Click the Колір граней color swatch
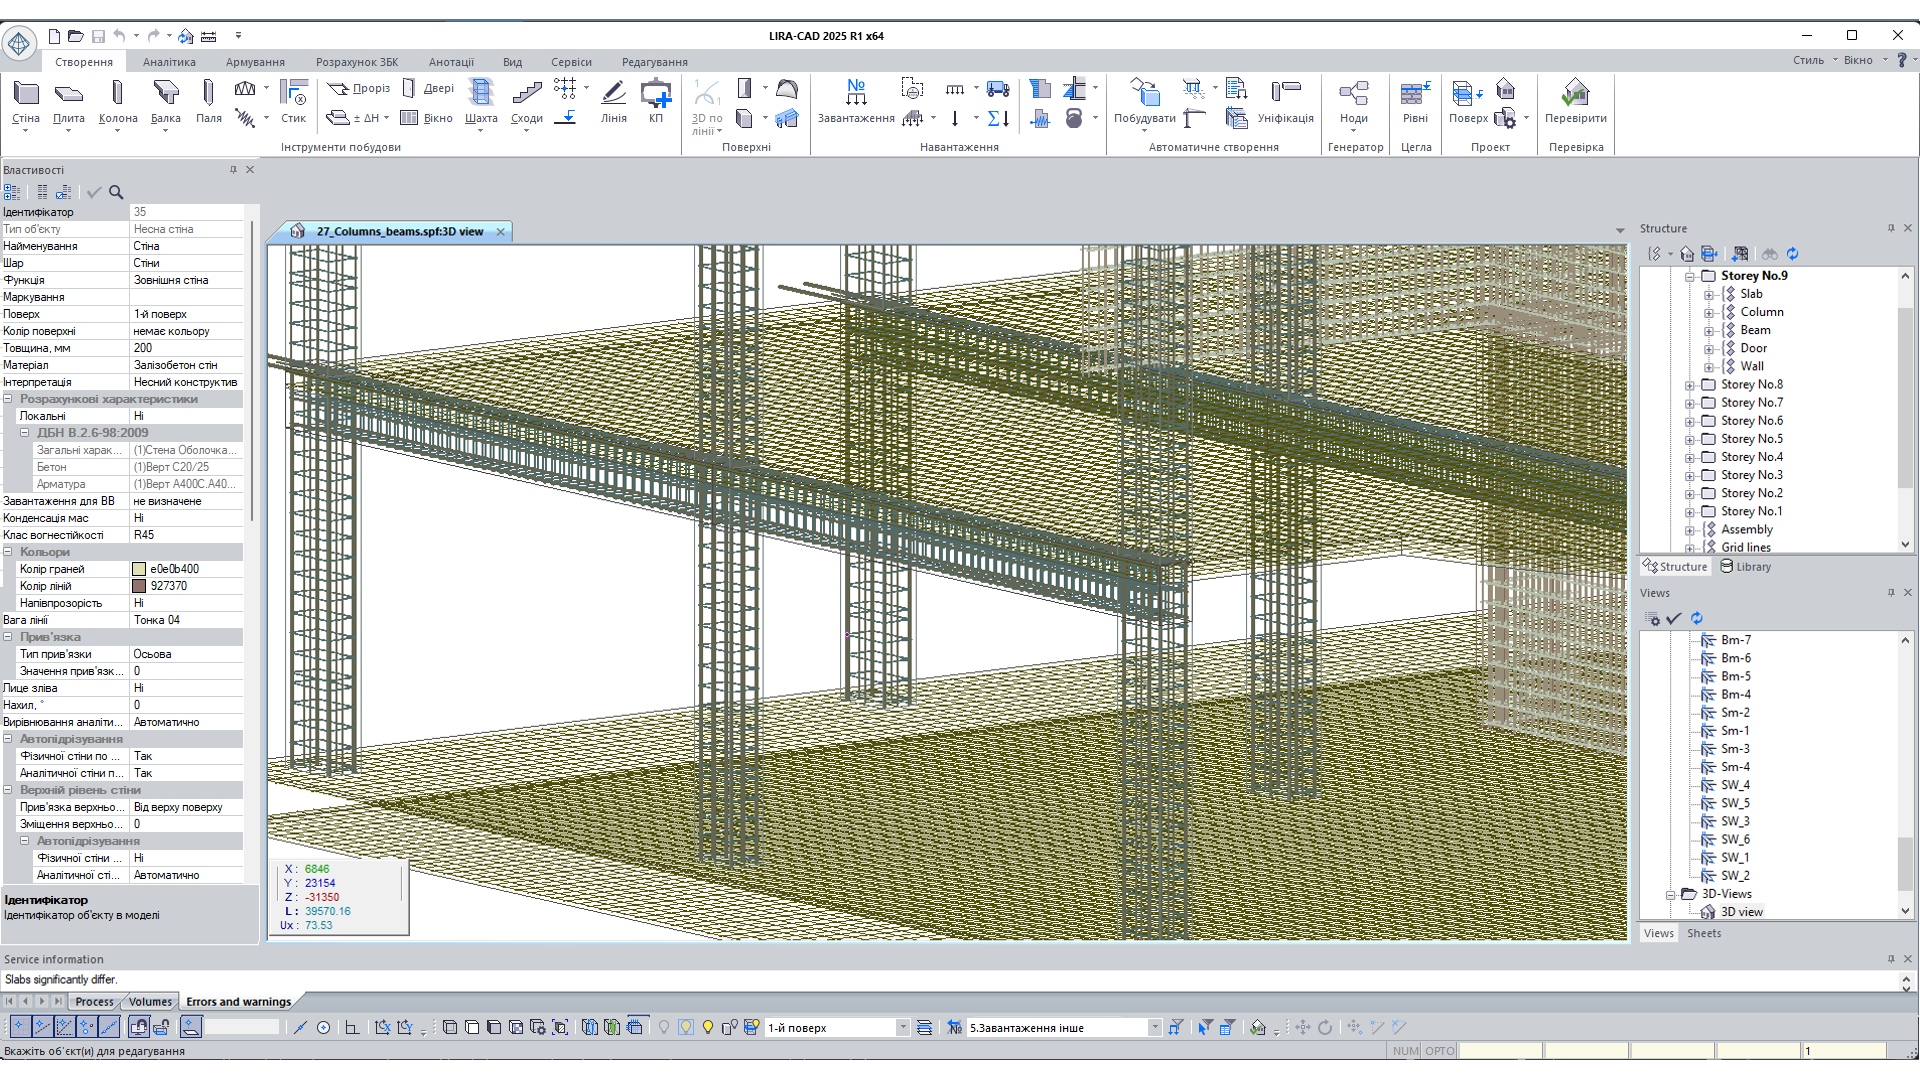Viewport: 1920px width, 1080px height. 139,569
